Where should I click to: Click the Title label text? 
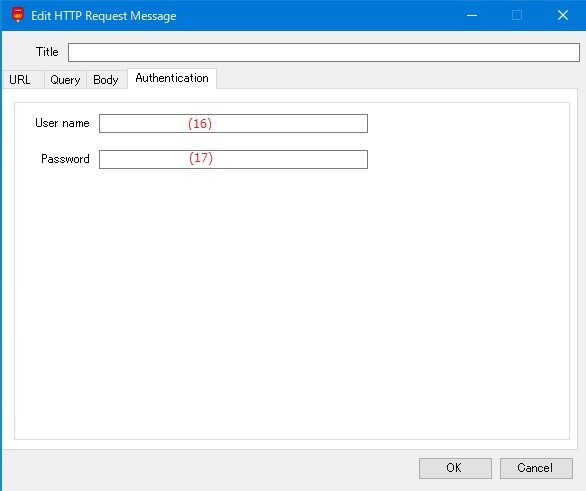47,52
